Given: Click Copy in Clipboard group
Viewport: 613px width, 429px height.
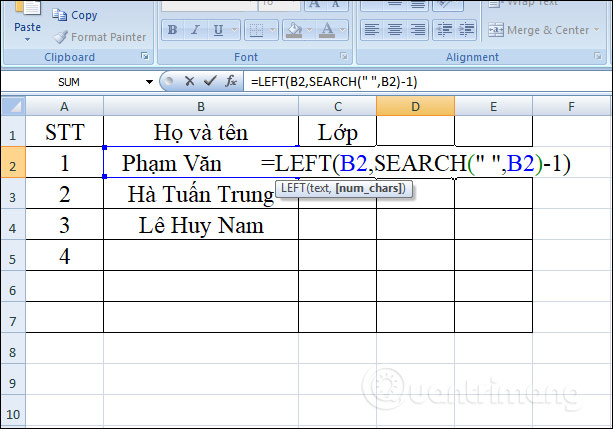Looking at the screenshot, I should (75, 15).
